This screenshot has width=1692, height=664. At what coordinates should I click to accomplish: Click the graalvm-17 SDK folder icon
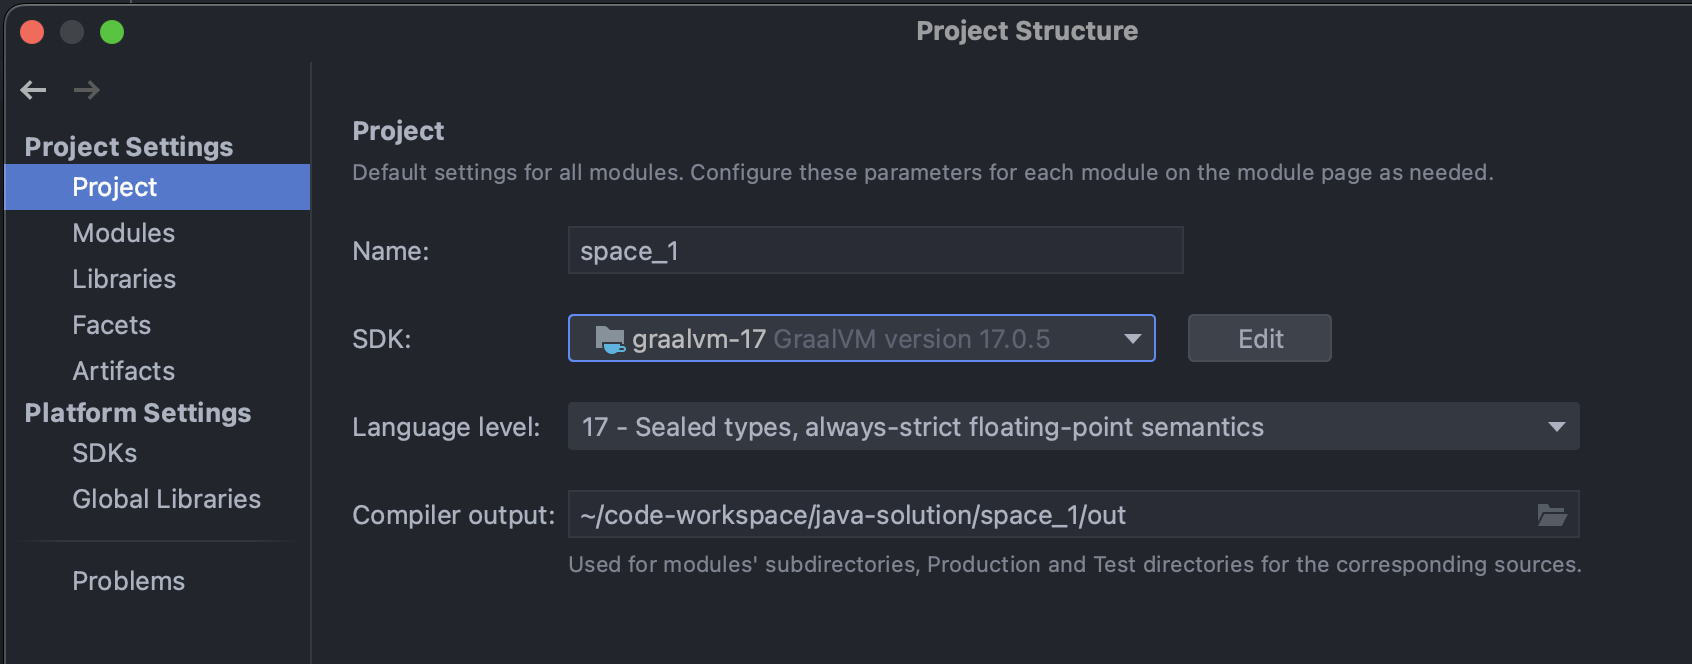(x=609, y=339)
